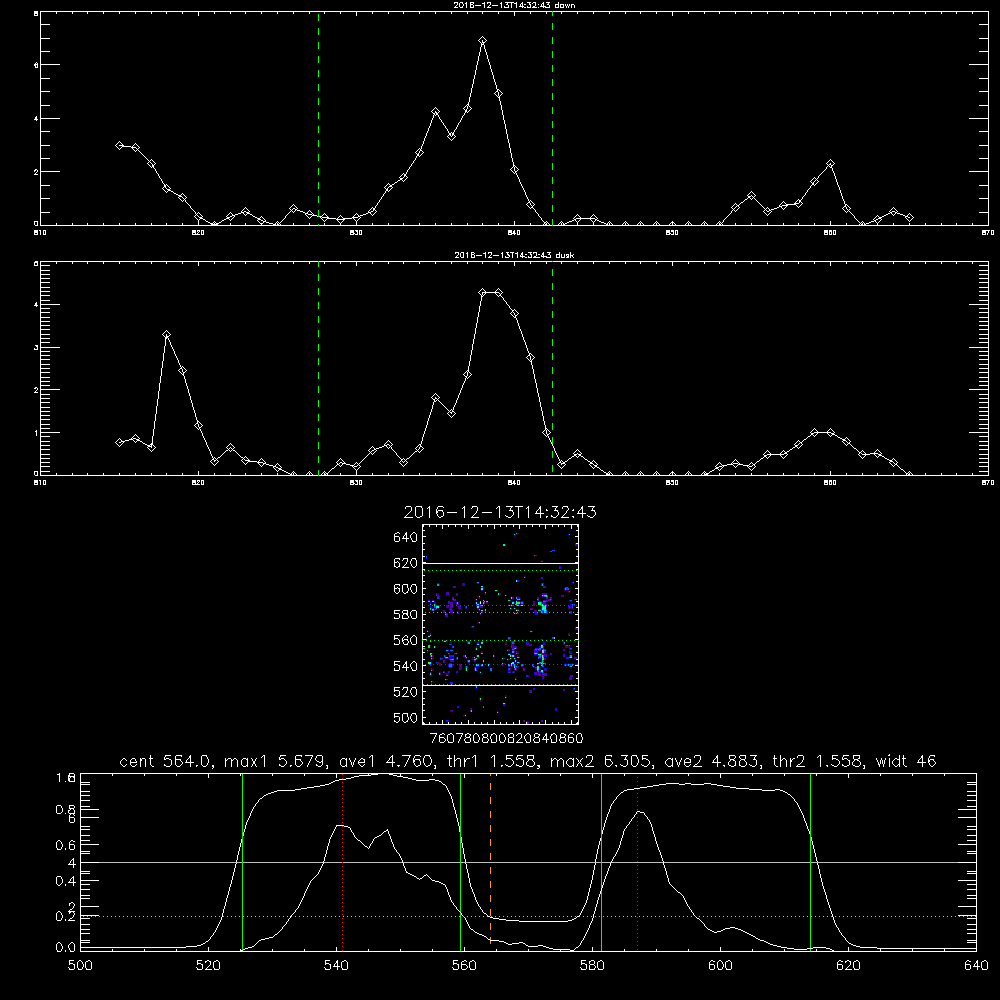Click the 560 label on the bottom plot x-axis
1000x1000 pixels.
point(464,966)
